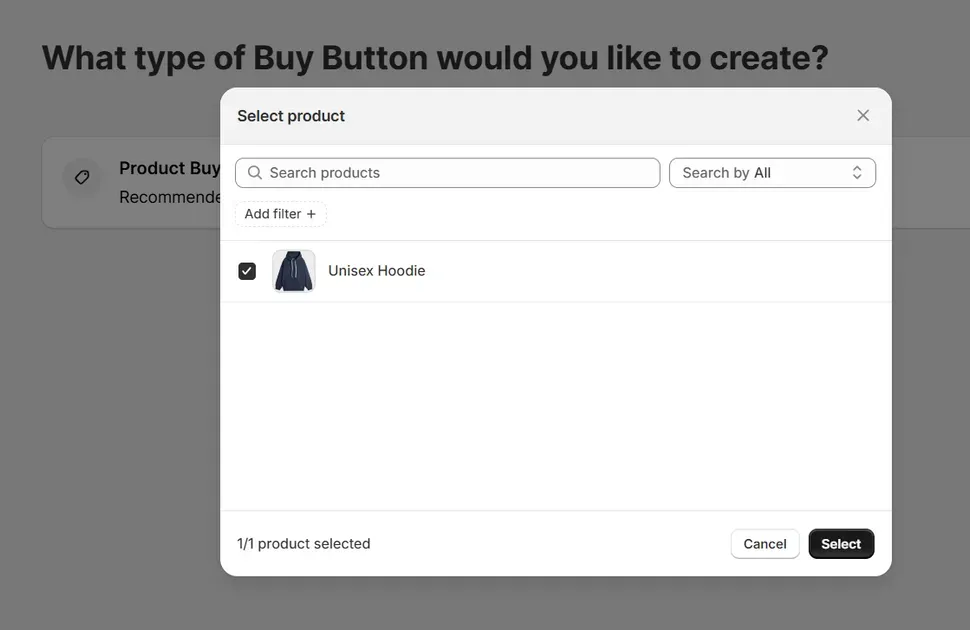Confirm with the Select button
The image size is (970, 630).
(840, 543)
